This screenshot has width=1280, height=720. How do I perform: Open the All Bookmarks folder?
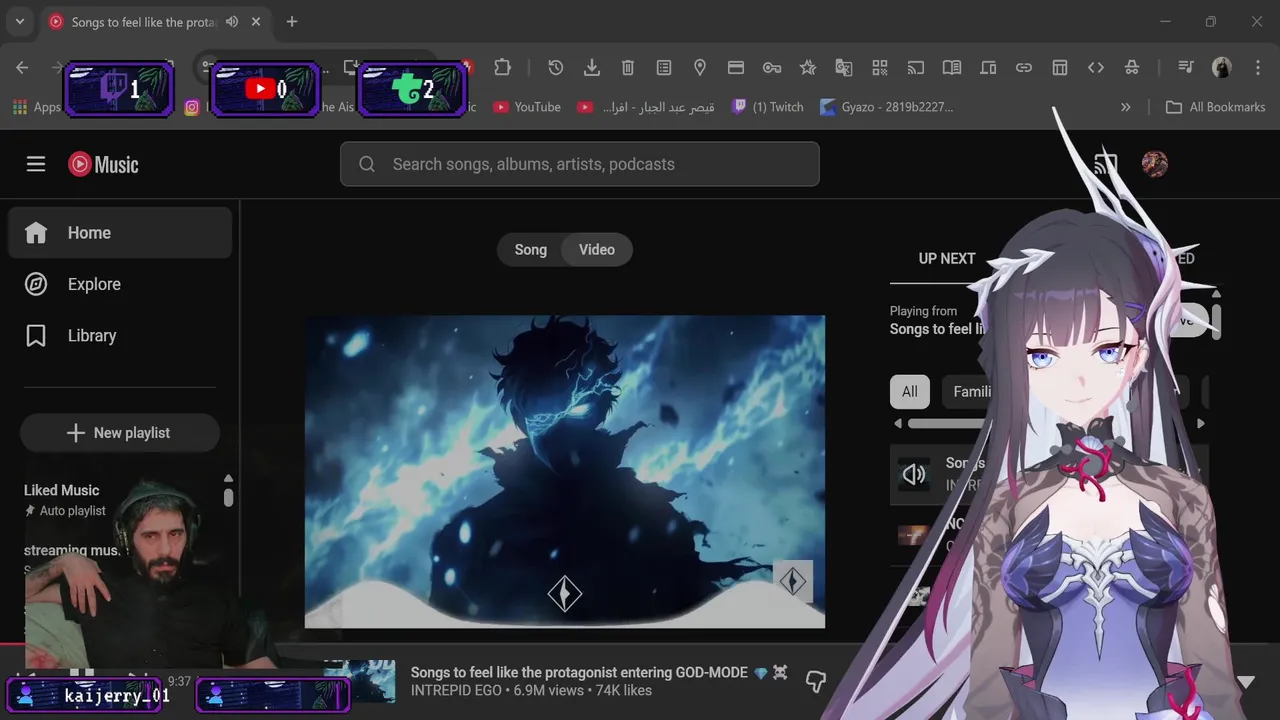click(x=1215, y=107)
